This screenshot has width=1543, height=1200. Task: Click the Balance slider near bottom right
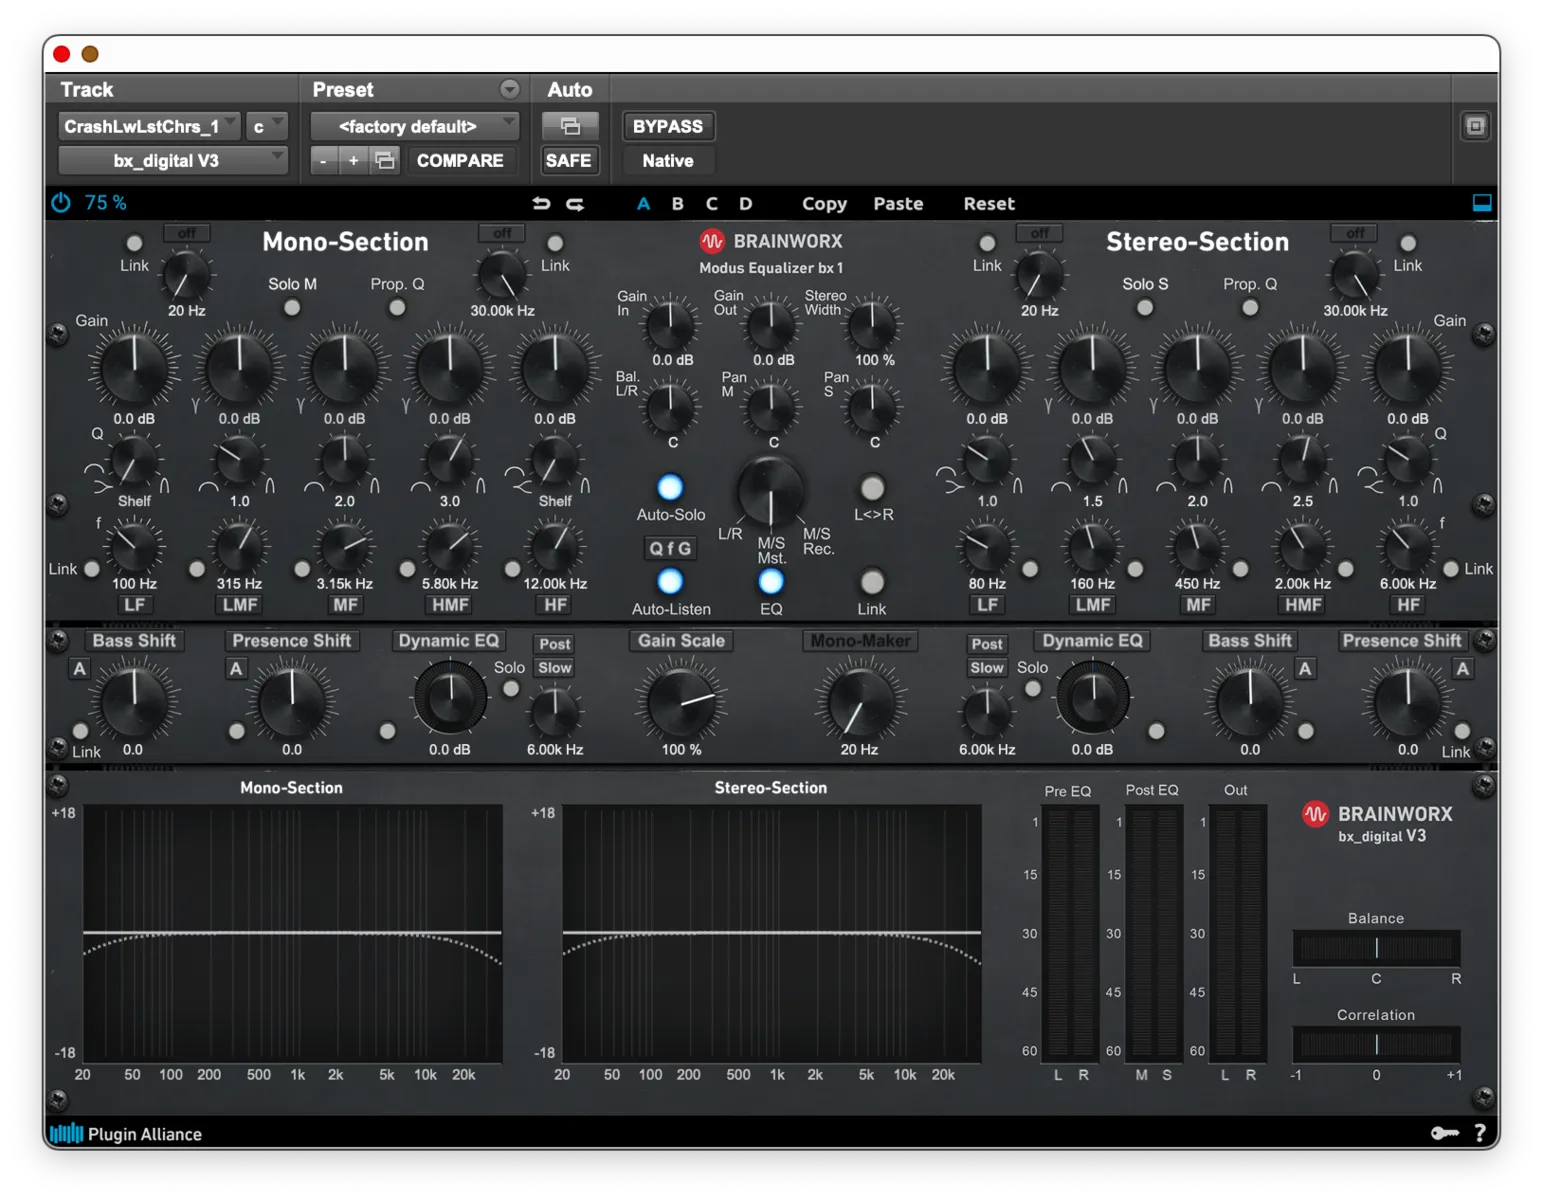[x=1376, y=947]
